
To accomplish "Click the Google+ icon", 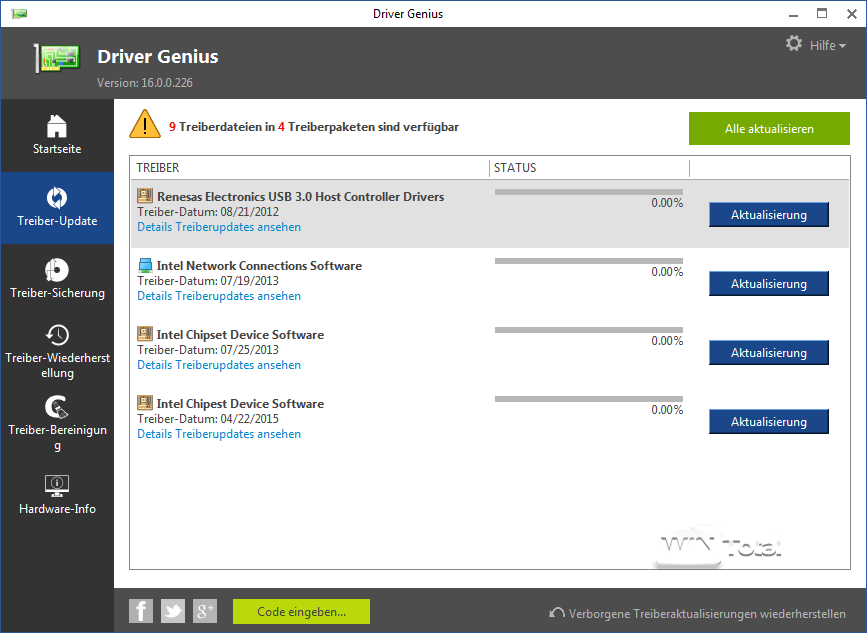I will [204, 610].
